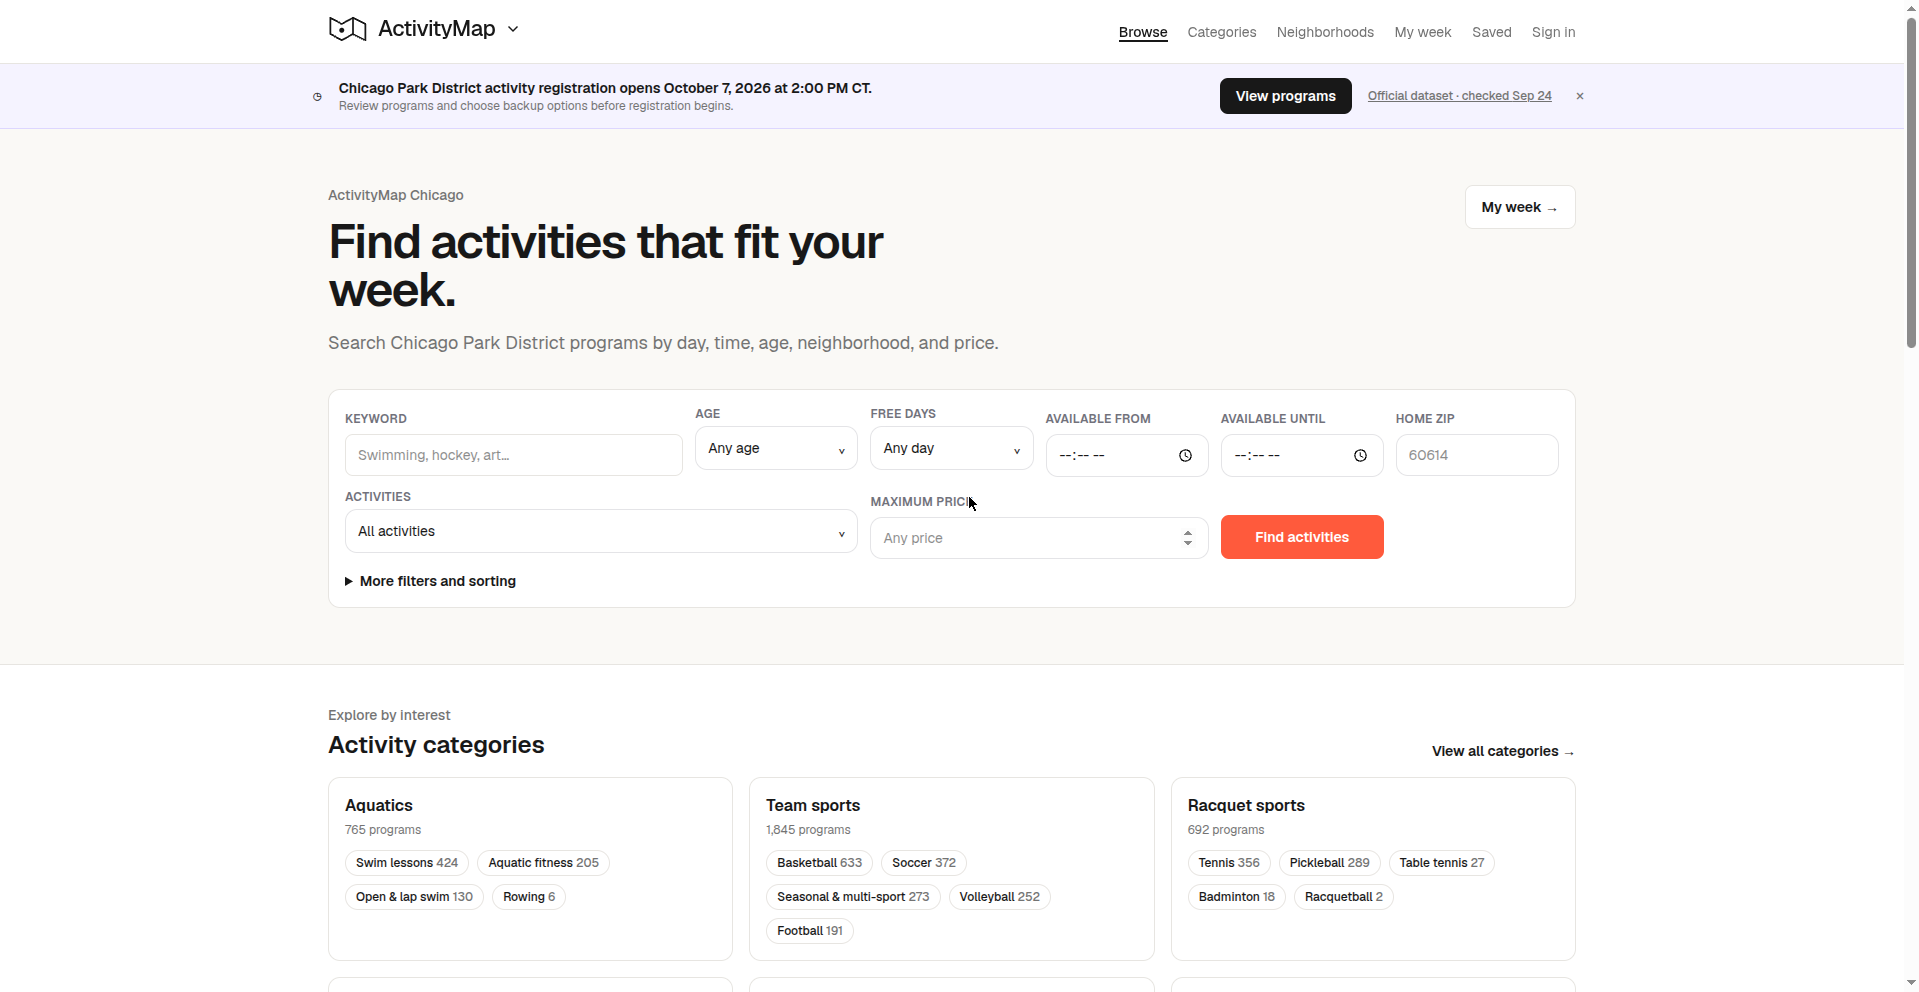The height and width of the screenshot is (992, 1919).
Task: Select the Soccer 372 chip
Action: click(924, 863)
